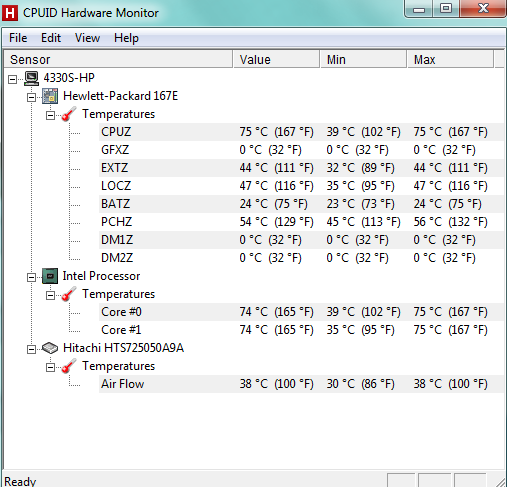Click EXTZ min value 32 °C (89 °F)

pyautogui.click(x=361, y=168)
